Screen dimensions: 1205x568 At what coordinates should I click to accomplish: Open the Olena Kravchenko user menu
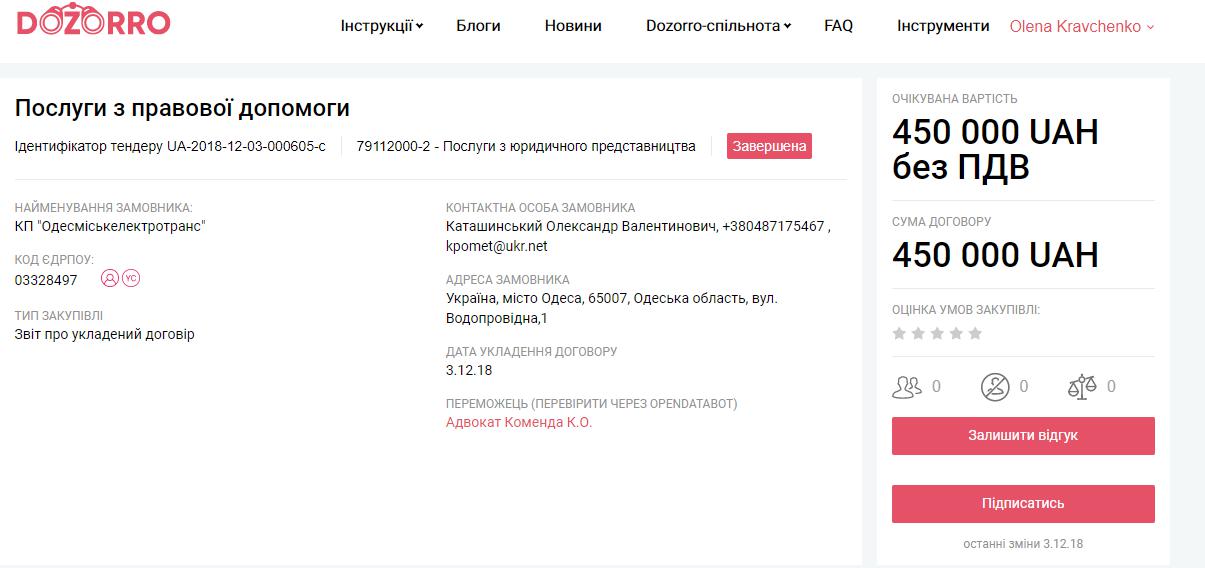1082,26
